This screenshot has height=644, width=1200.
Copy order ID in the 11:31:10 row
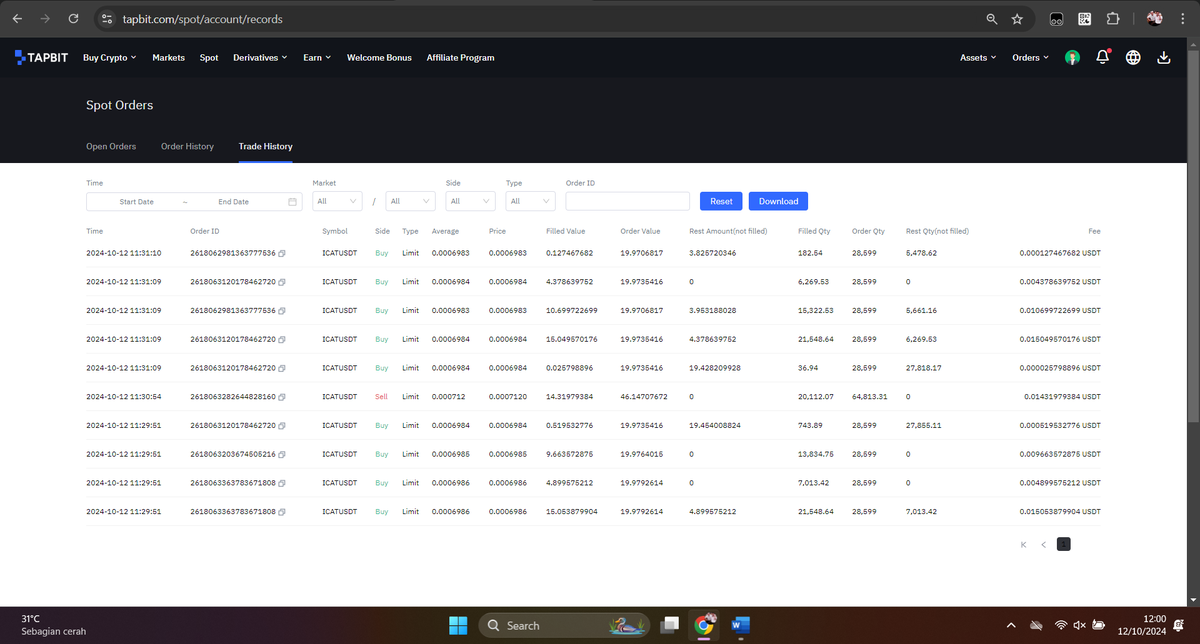283,253
